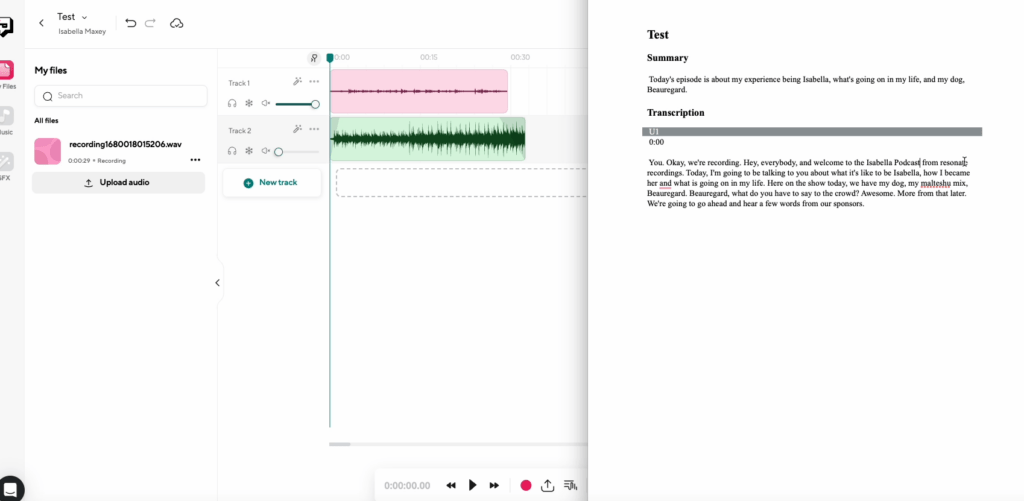Viewport: 1024px width, 501px height.
Task: Open the chat support bubble icon
Action: [10, 488]
